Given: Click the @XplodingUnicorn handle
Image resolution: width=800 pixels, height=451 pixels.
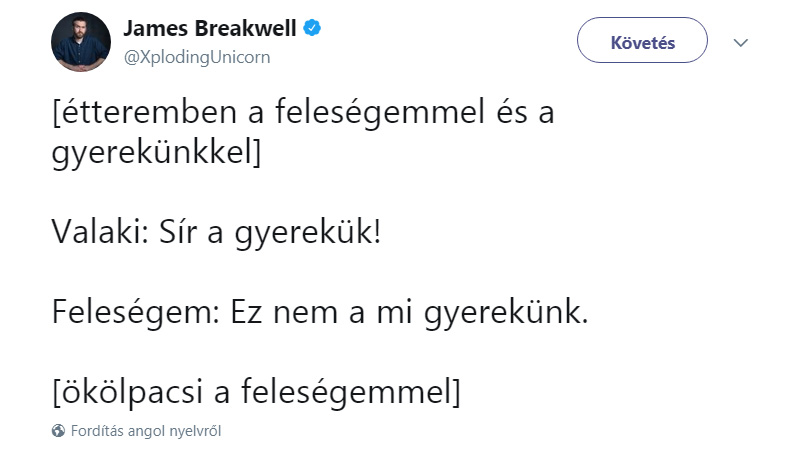Looking at the screenshot, I should (x=197, y=57).
